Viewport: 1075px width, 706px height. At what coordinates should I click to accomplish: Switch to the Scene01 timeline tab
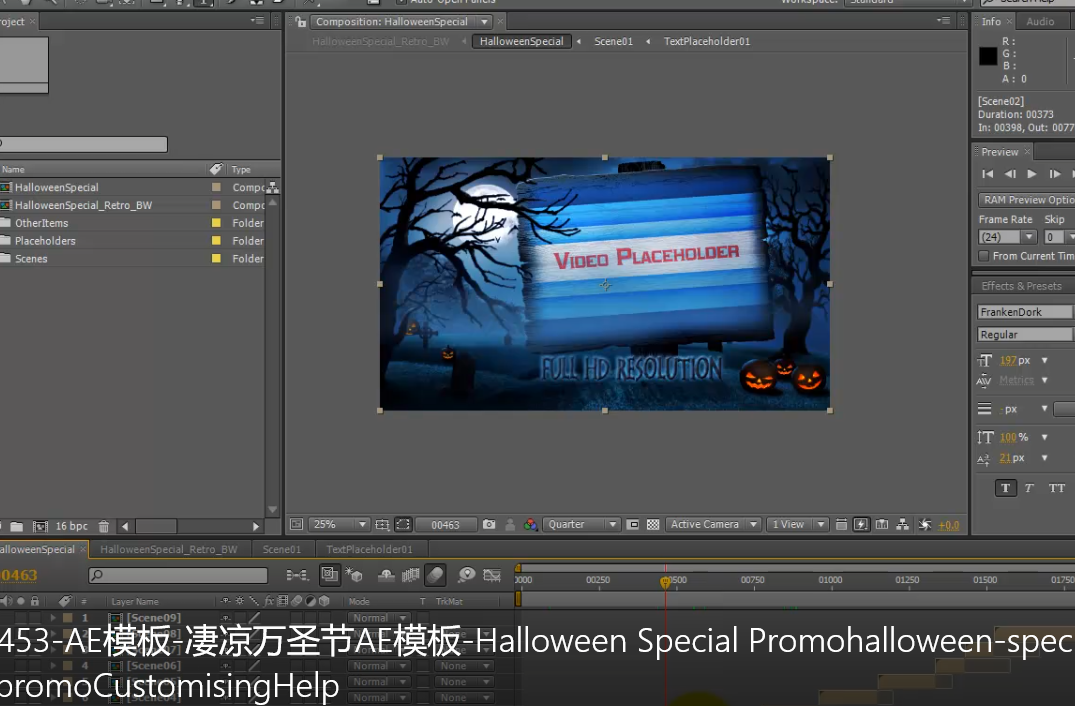click(x=282, y=549)
